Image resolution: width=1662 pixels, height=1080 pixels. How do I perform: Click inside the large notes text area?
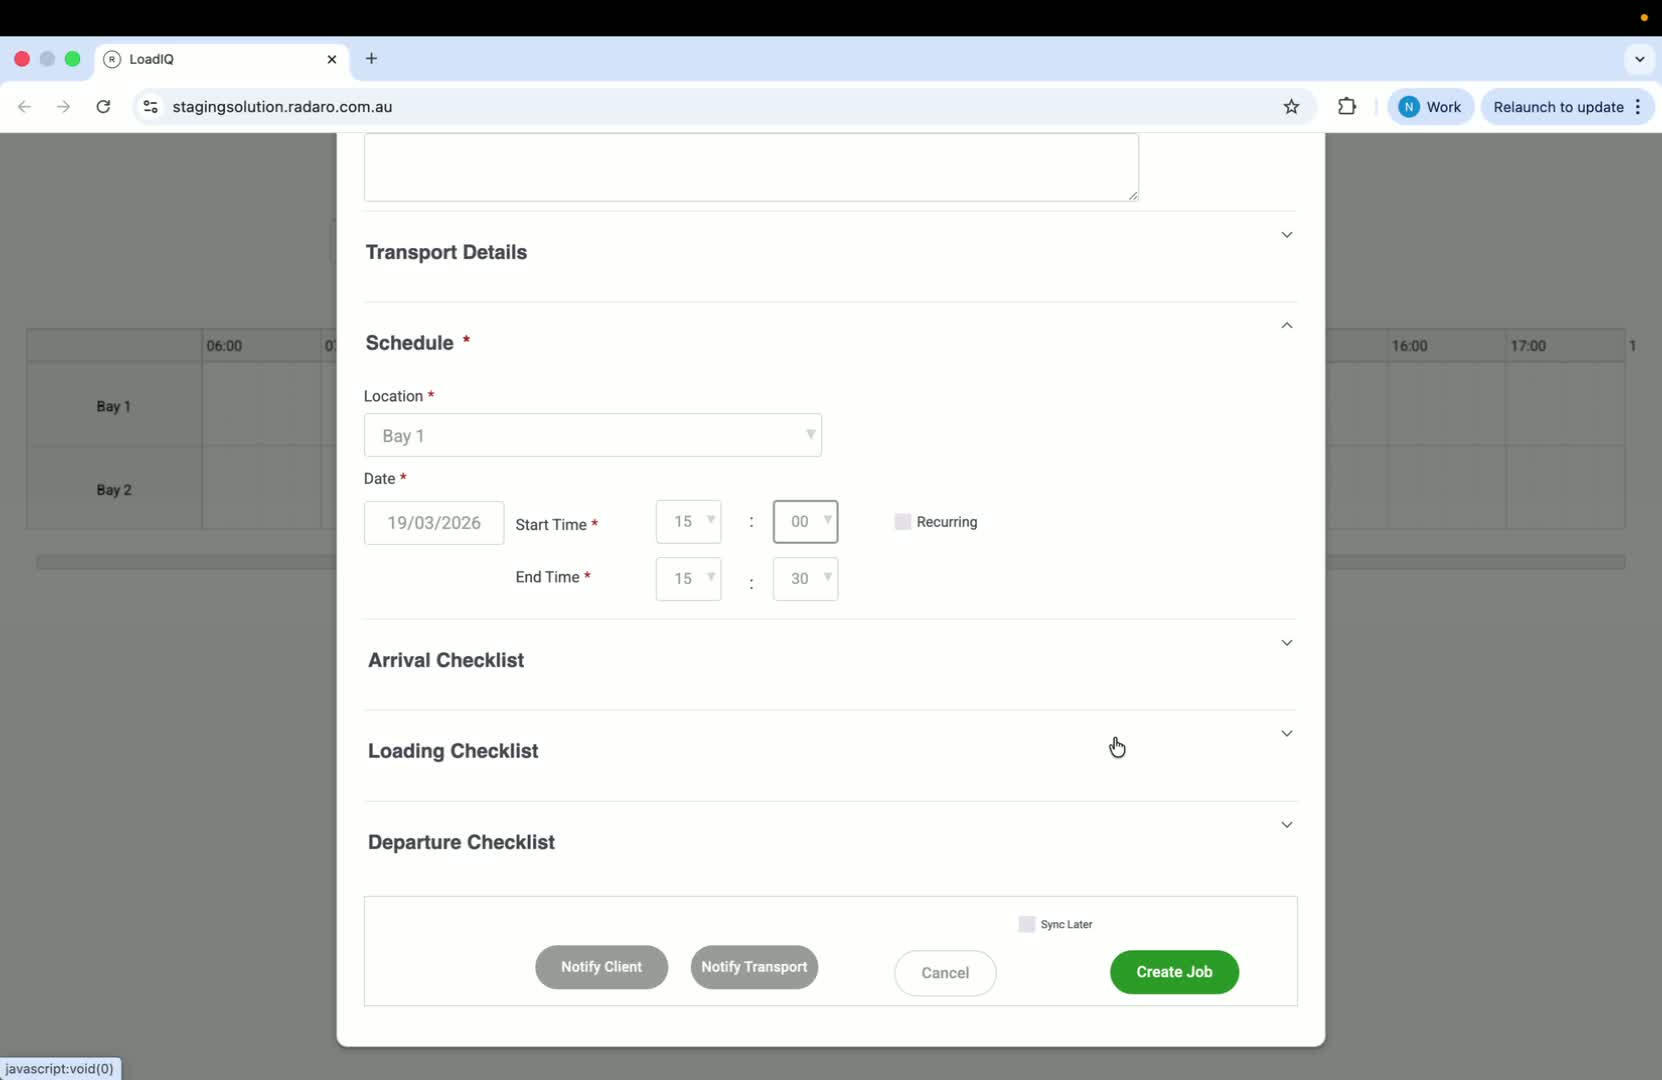pos(751,167)
